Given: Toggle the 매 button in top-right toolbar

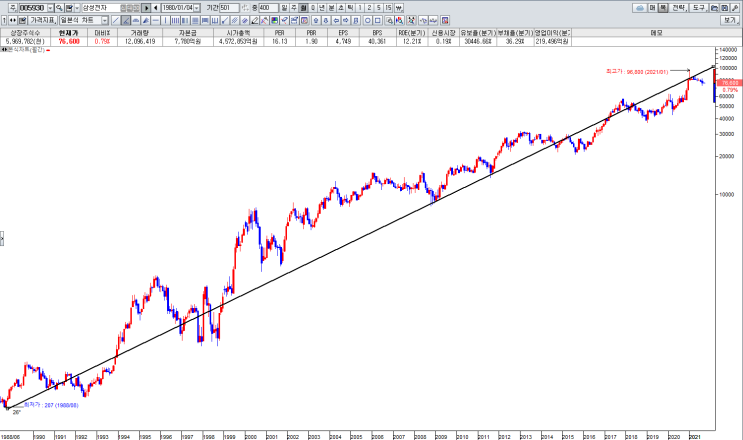Looking at the screenshot, I should tap(652, 8).
